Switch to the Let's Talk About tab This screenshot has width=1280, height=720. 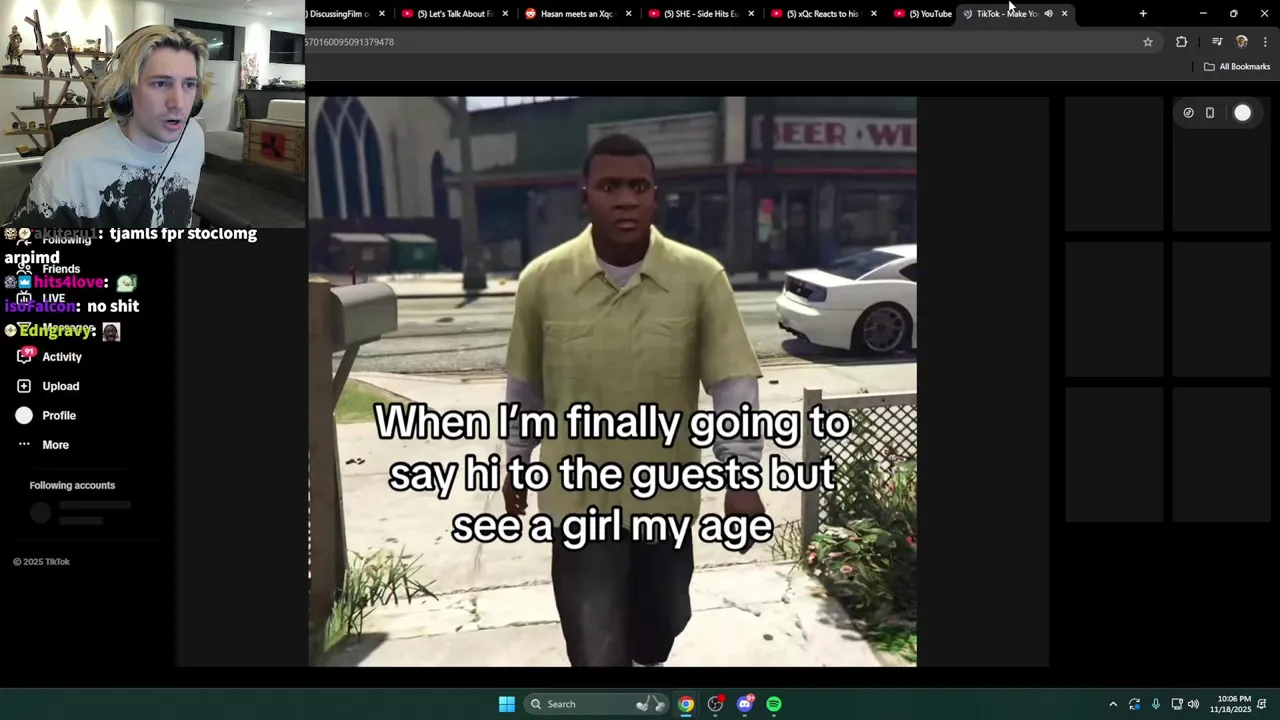tap(456, 14)
